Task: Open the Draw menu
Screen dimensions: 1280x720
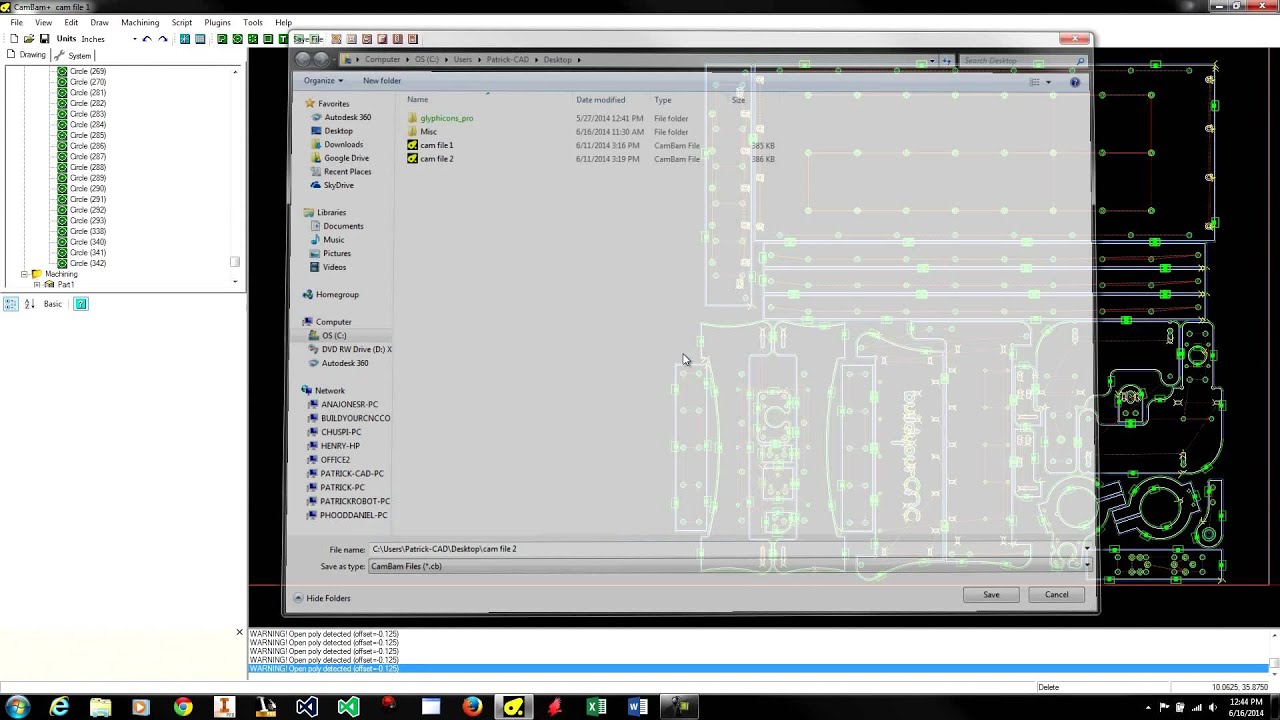Action: coord(99,22)
